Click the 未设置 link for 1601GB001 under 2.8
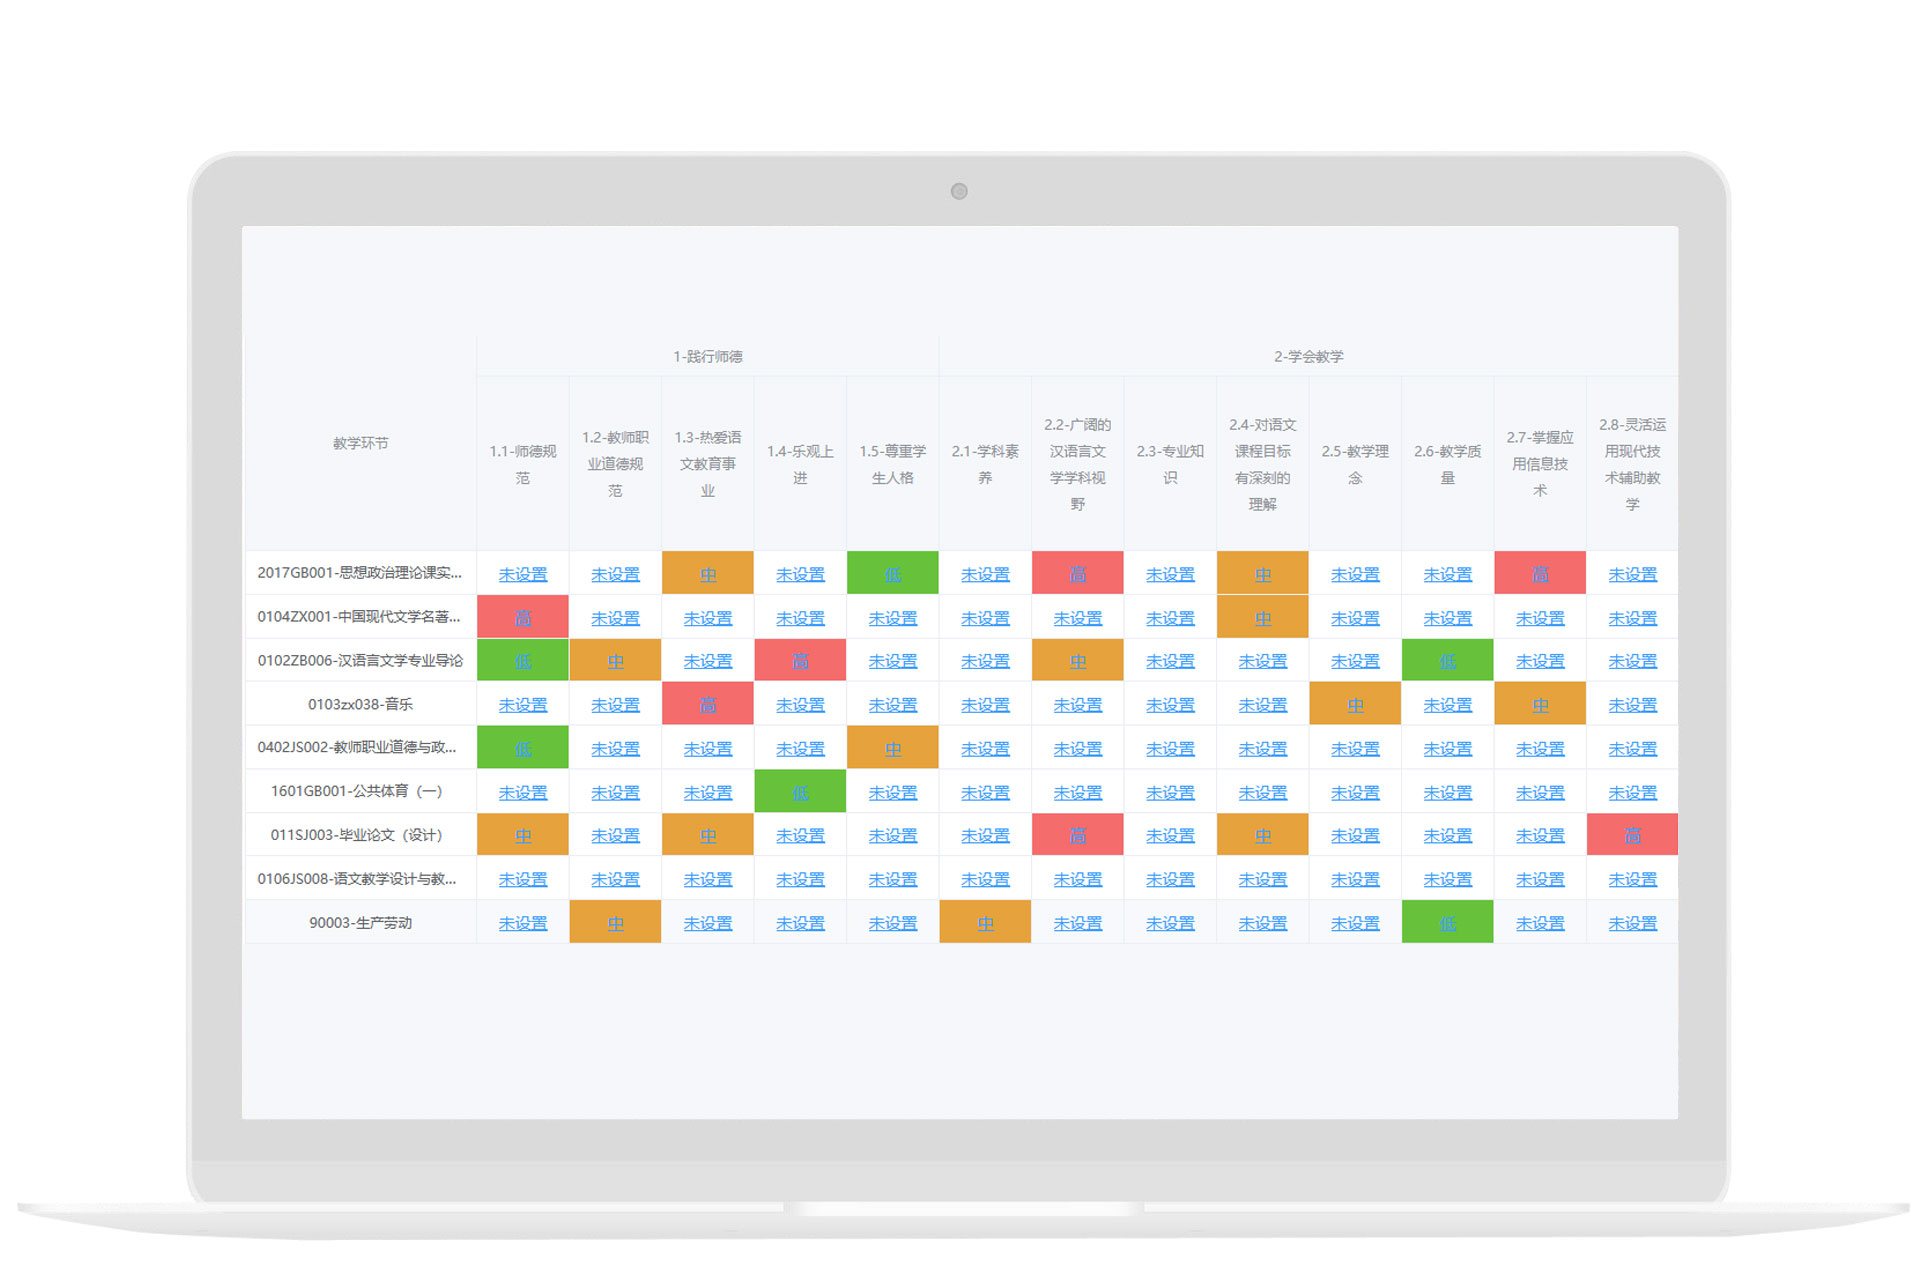The width and height of the screenshot is (1920, 1280). click(x=1632, y=792)
